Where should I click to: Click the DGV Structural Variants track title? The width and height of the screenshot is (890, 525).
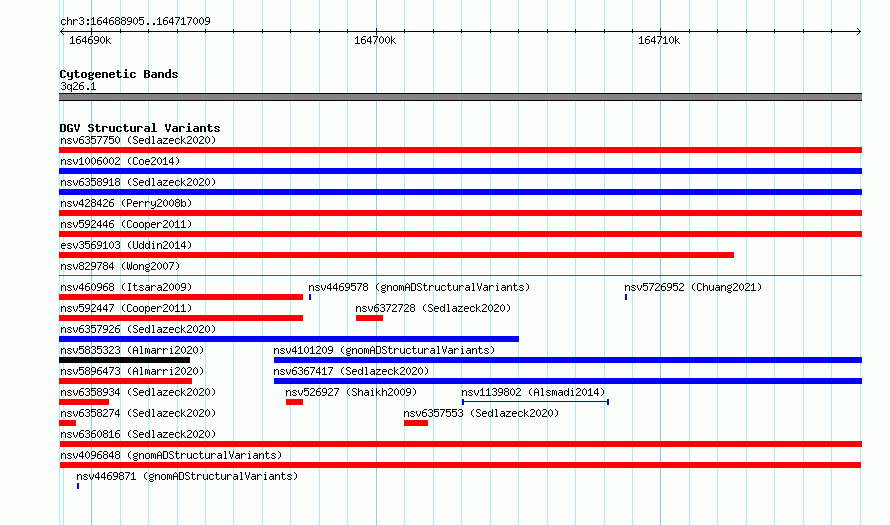140,128
